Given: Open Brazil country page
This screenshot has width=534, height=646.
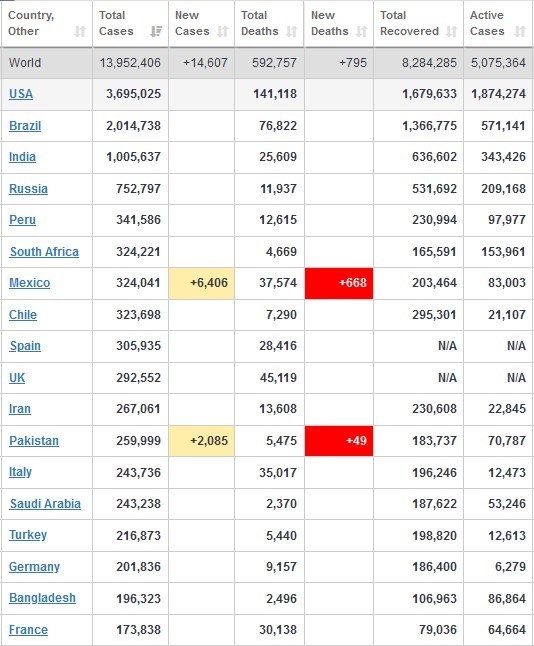Looking at the screenshot, I should coord(25,125).
